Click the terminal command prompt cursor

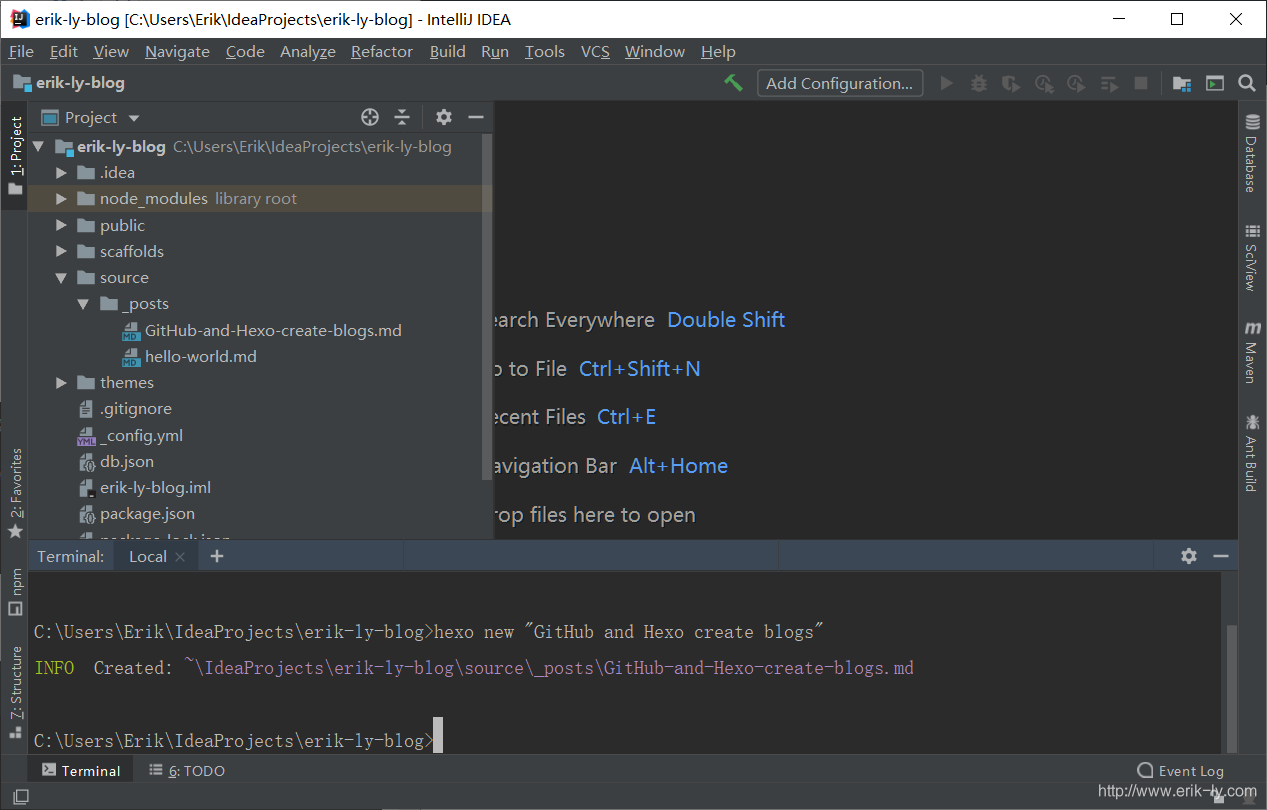click(x=437, y=735)
